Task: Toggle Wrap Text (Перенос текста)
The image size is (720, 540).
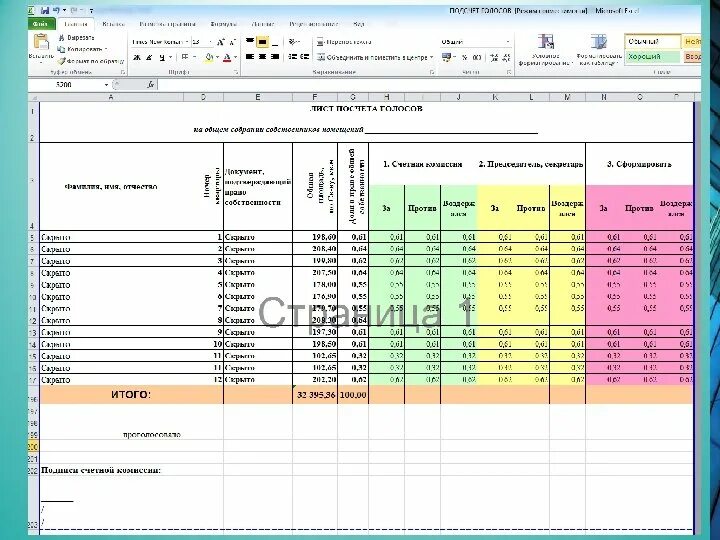Action: (x=344, y=42)
